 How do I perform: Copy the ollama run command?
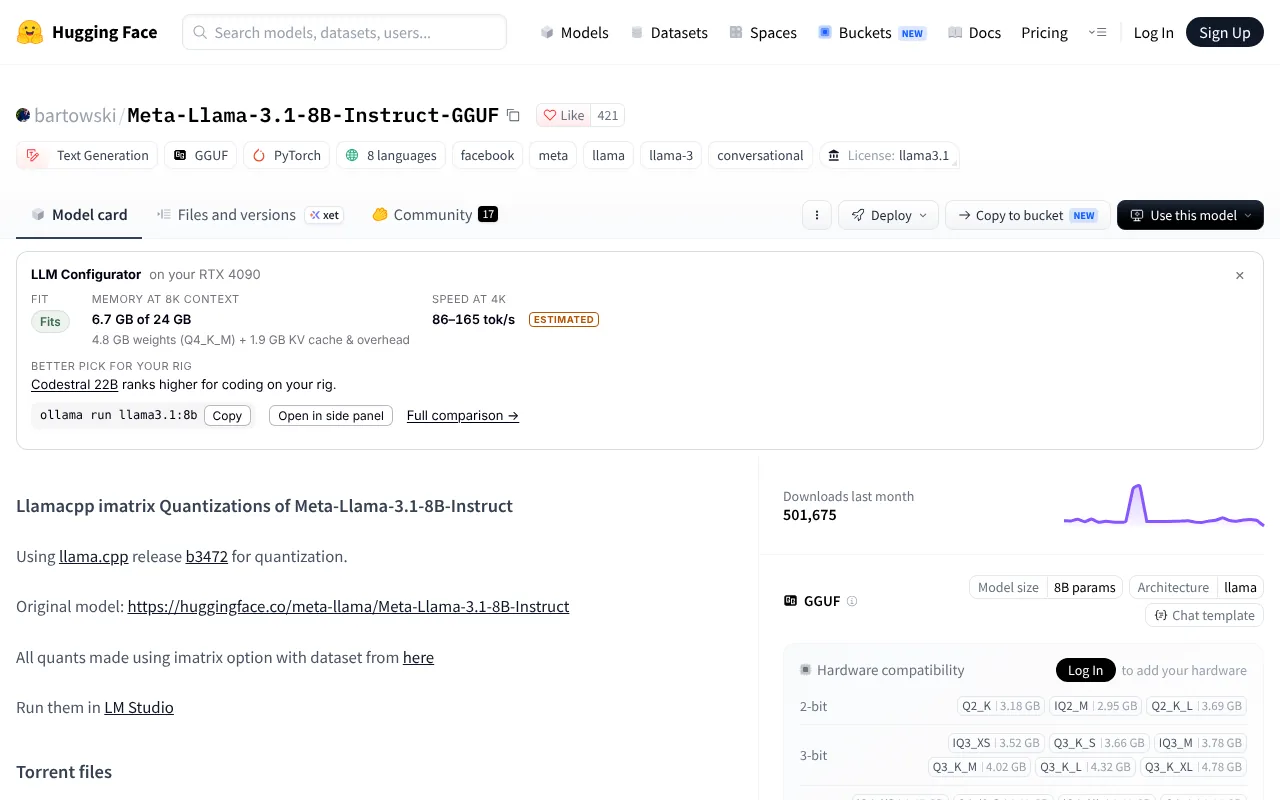tap(227, 416)
